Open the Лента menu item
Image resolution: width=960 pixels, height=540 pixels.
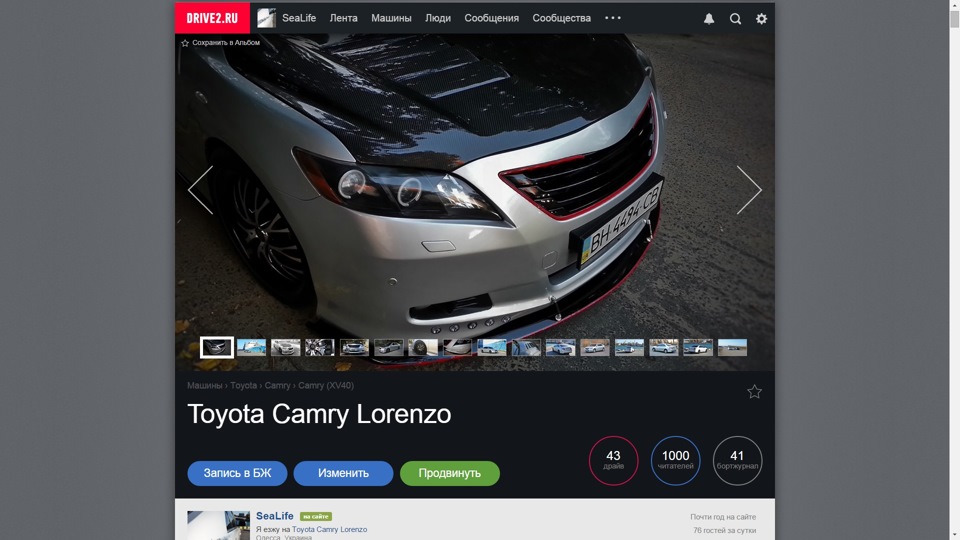tap(343, 18)
